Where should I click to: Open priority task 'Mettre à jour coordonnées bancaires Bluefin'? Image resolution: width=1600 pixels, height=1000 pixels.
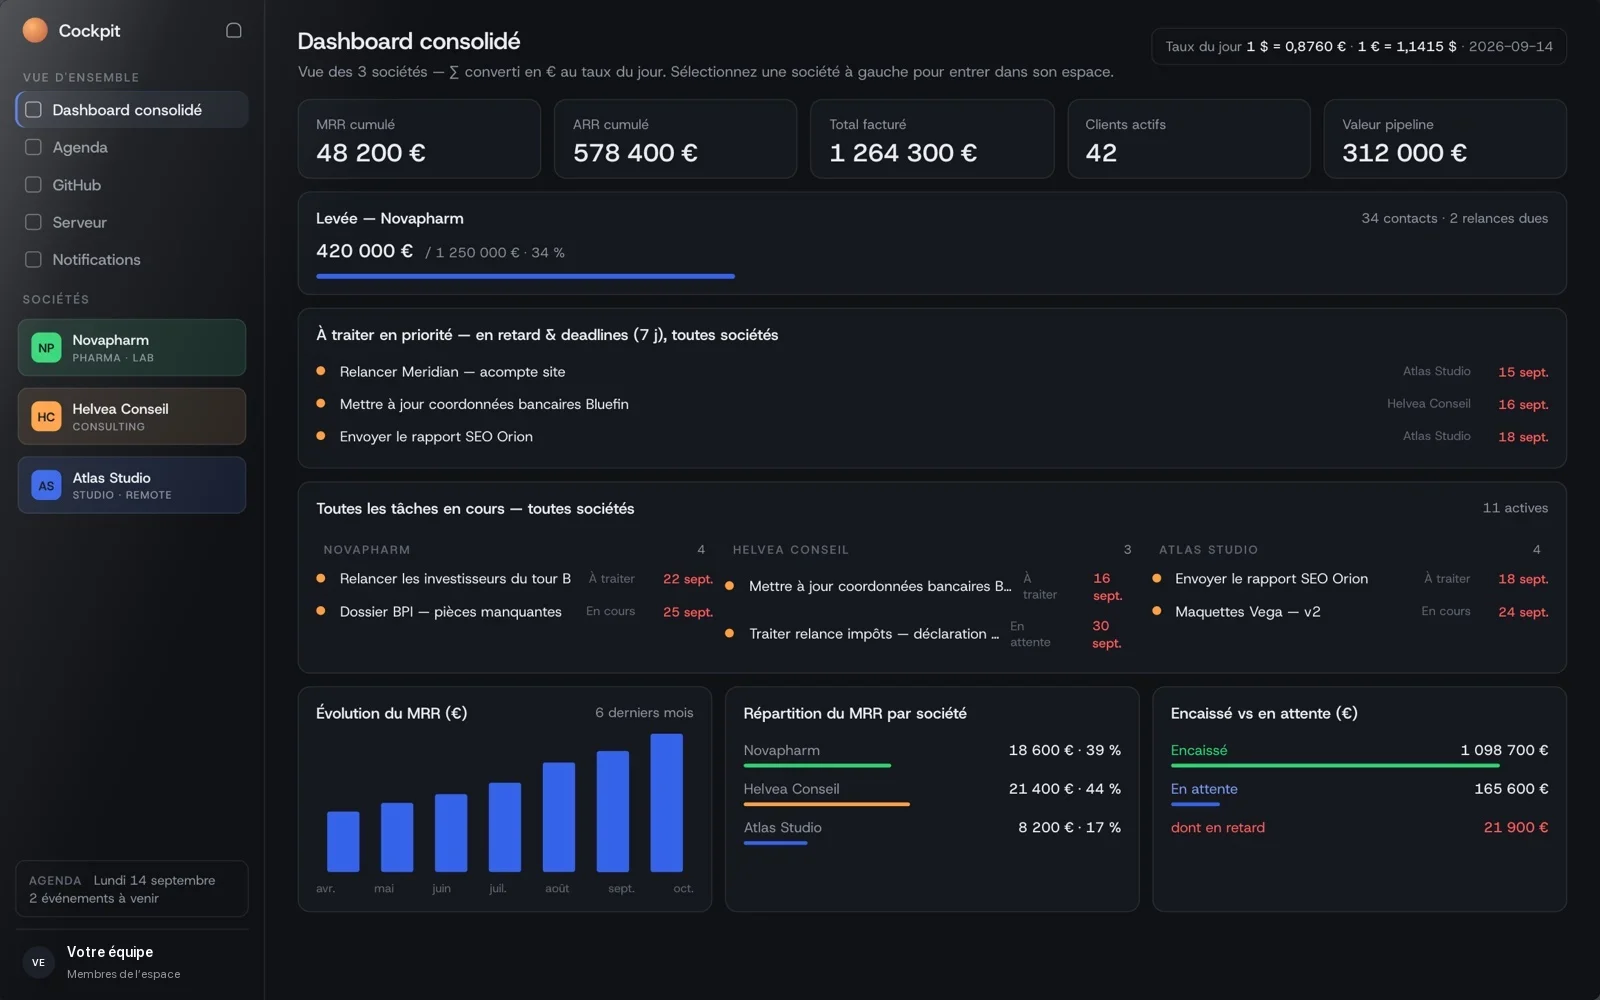(x=932, y=404)
